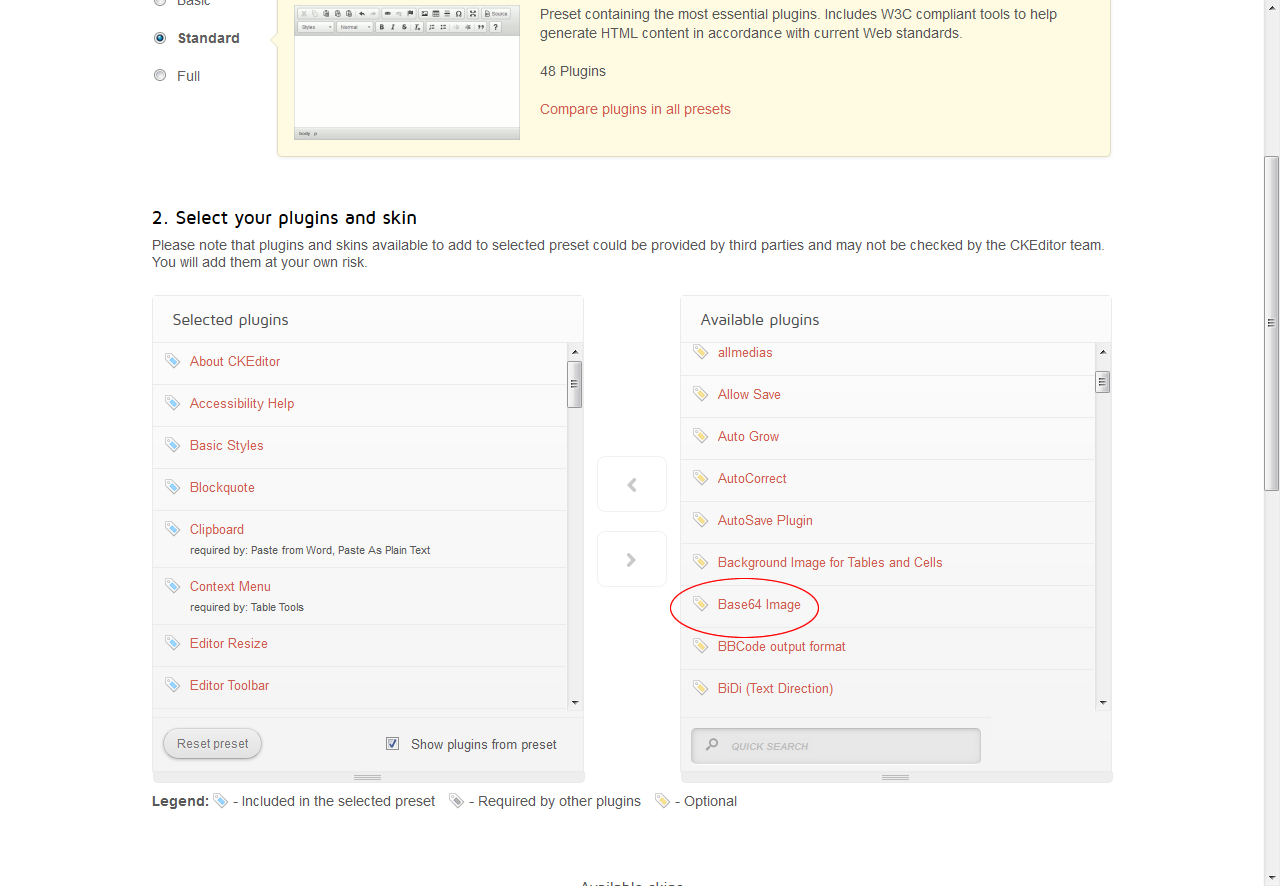Click the magnifier icon in Quick Search
This screenshot has height=886, width=1280.
[x=712, y=745]
